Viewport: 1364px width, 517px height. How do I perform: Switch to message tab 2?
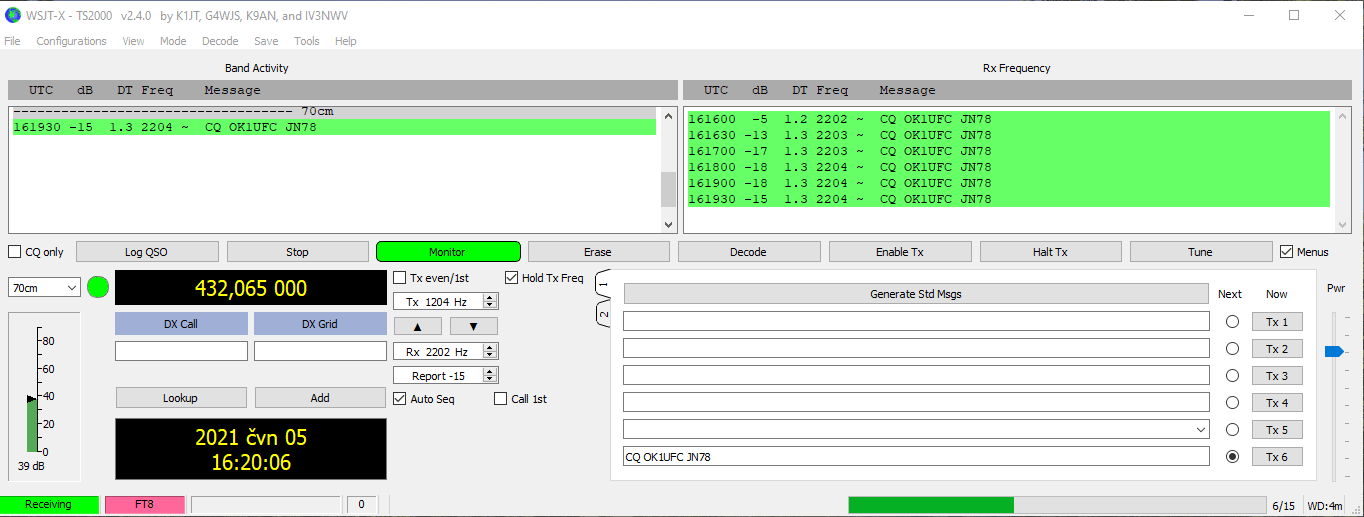pyautogui.click(x=602, y=314)
